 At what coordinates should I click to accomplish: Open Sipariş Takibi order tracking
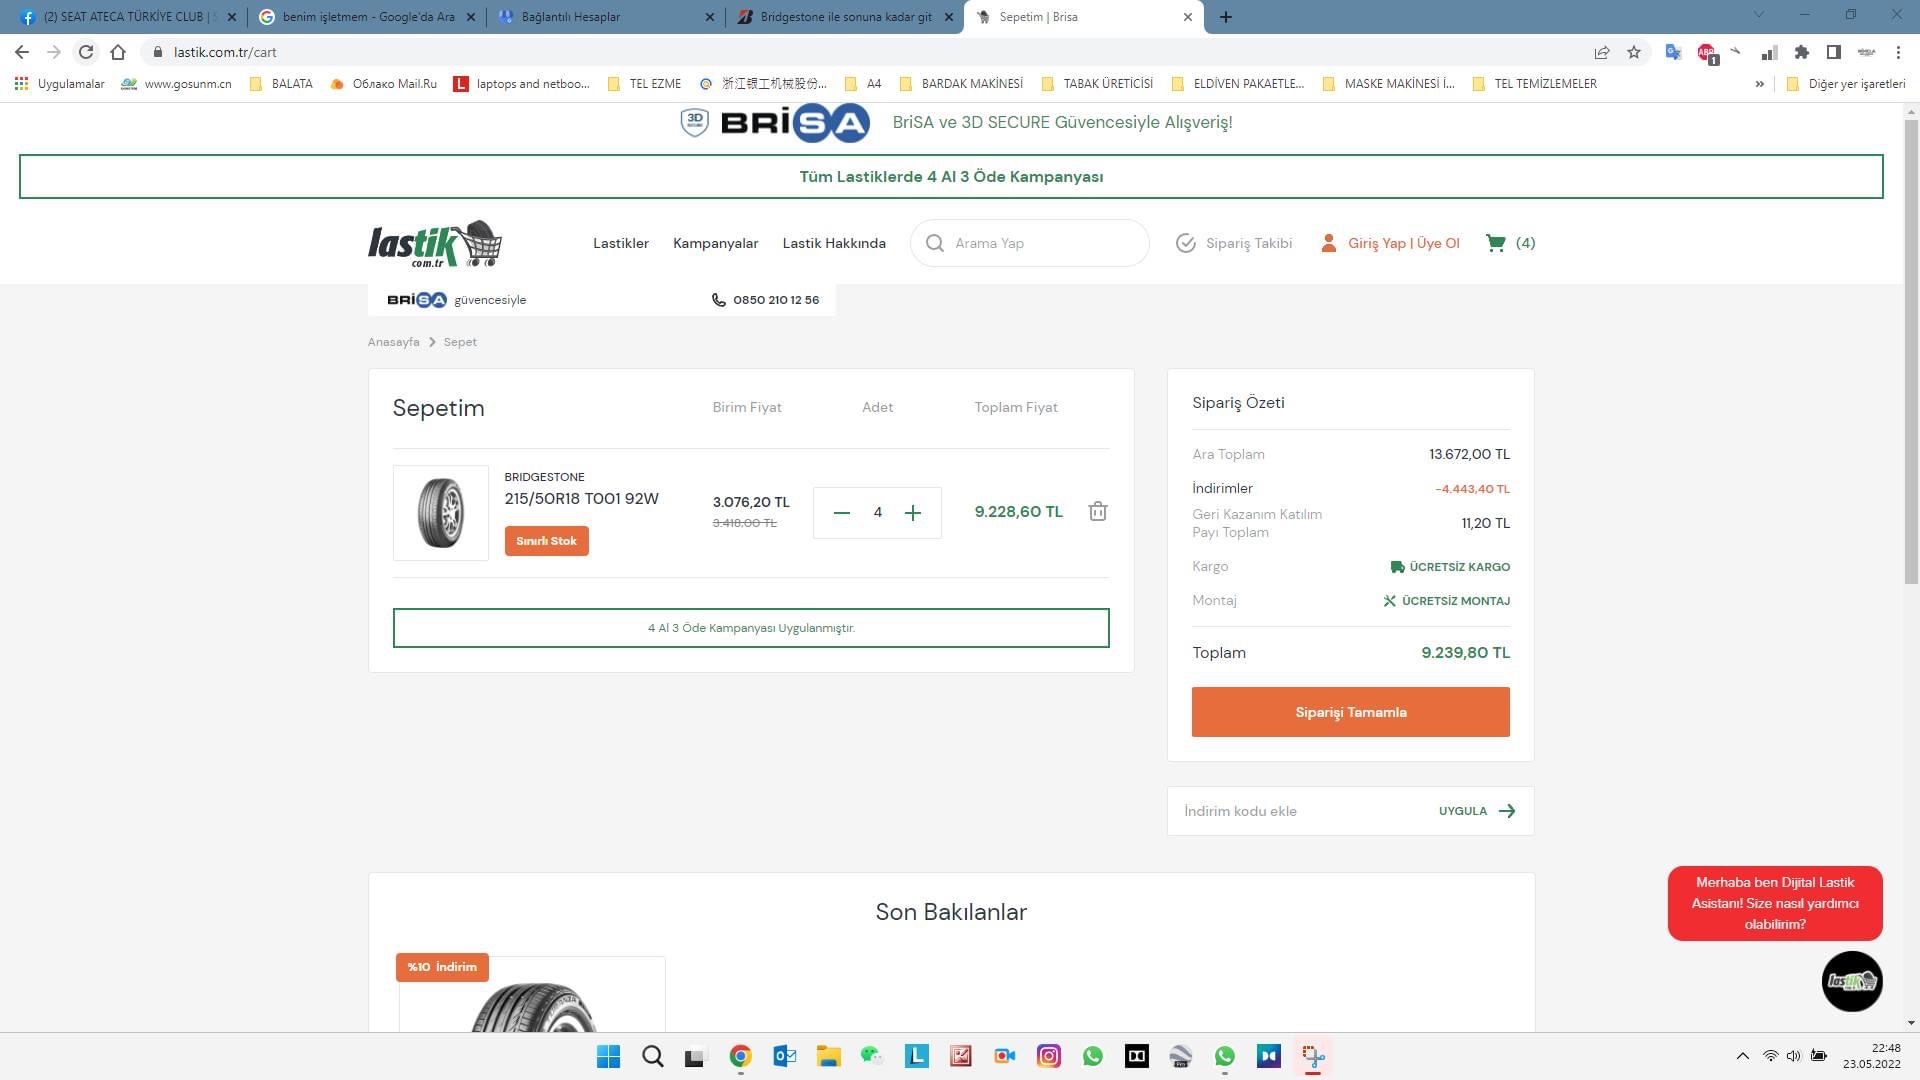click(x=1234, y=243)
